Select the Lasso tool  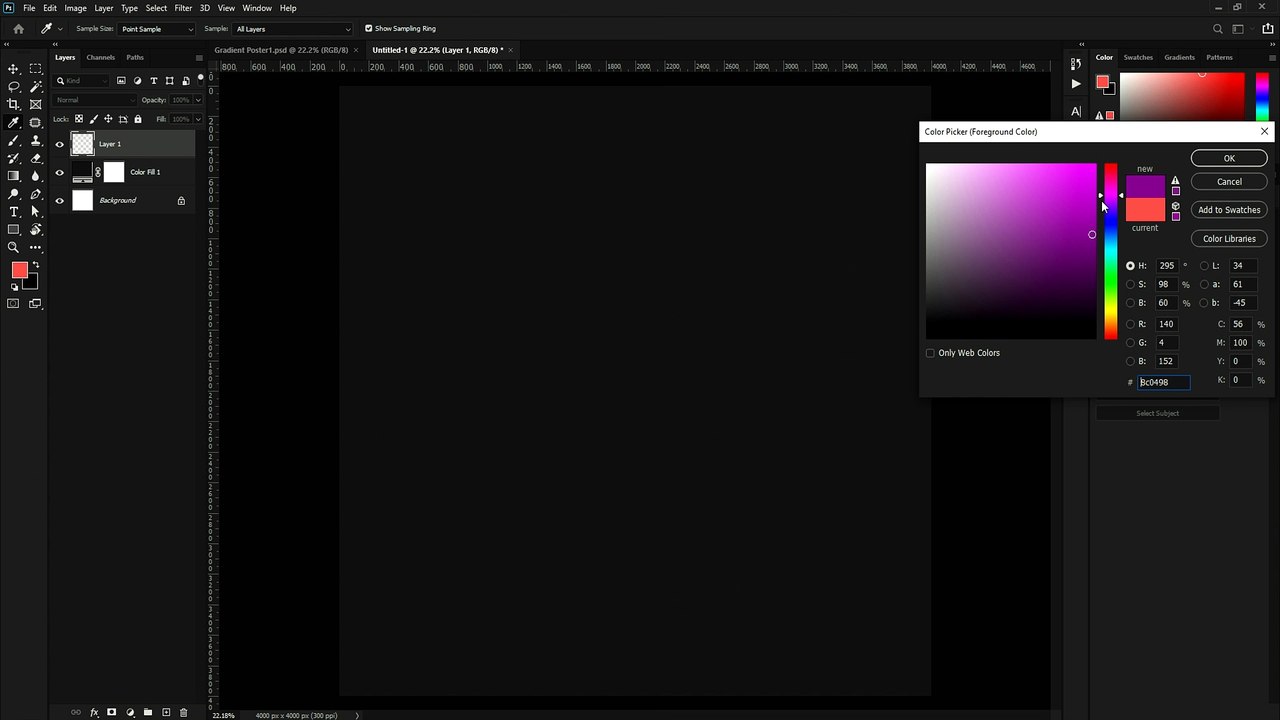[14, 87]
